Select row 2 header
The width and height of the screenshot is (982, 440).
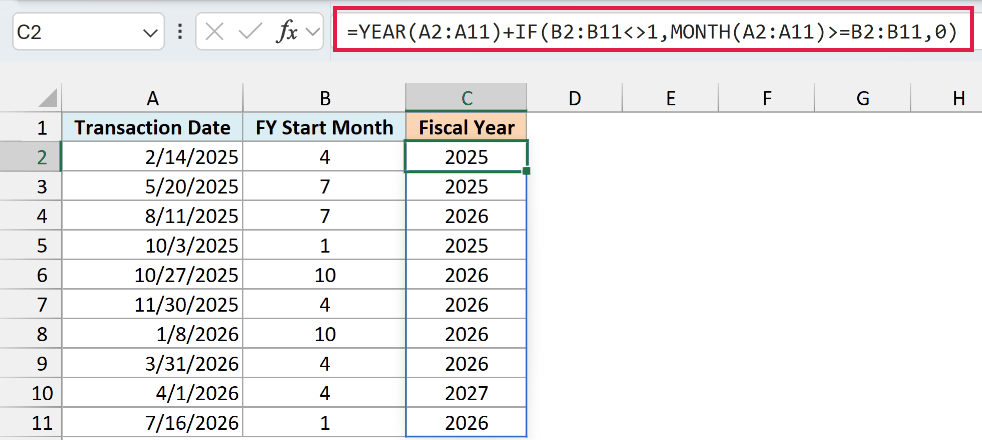pyautogui.click(x=31, y=157)
